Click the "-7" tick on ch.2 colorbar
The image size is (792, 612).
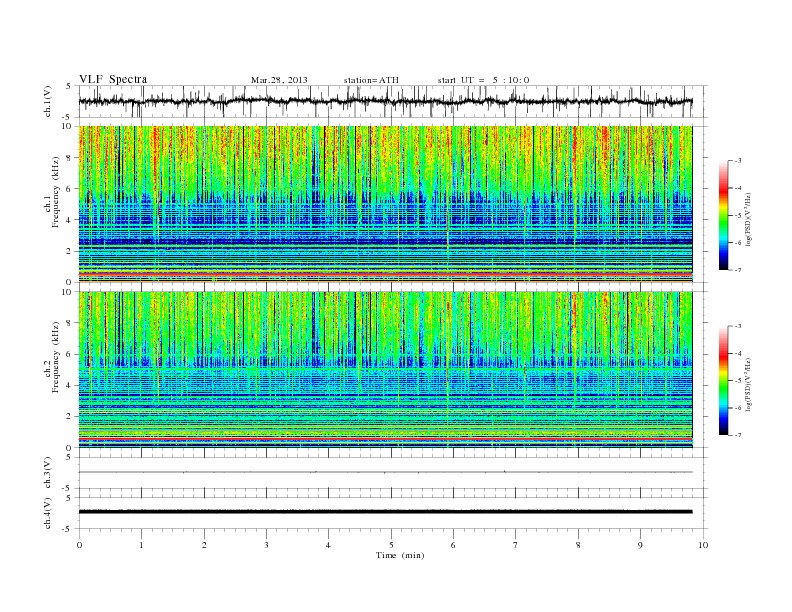pos(738,435)
